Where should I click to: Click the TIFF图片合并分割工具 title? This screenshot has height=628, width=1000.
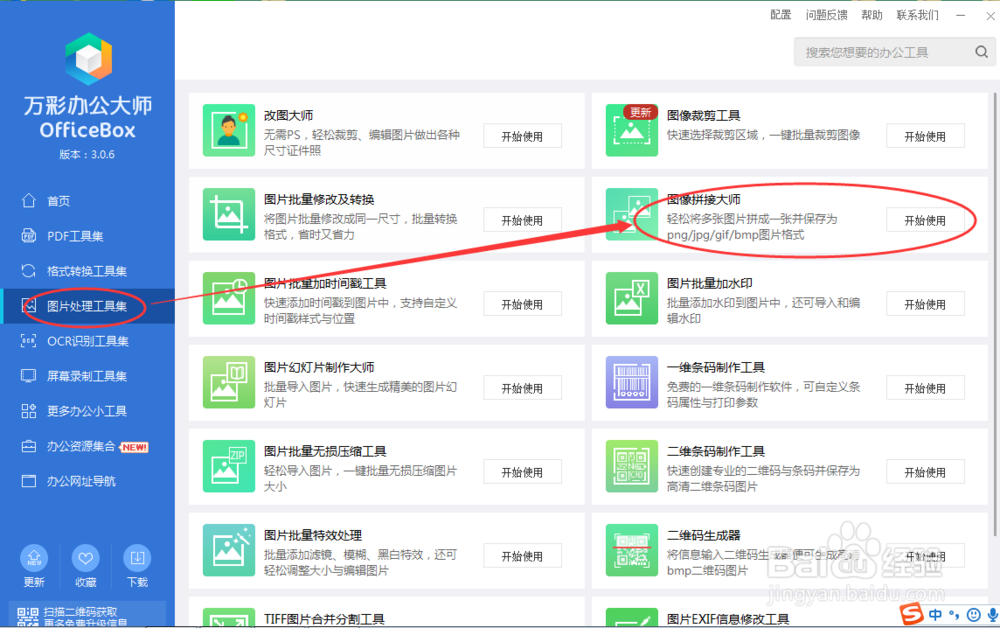click(x=325, y=619)
